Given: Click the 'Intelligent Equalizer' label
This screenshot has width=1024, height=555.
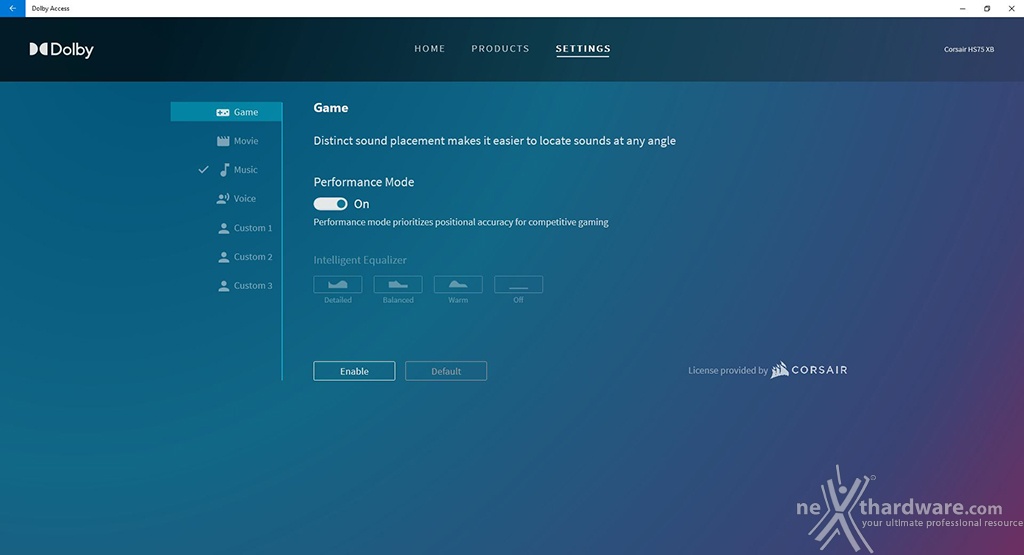Looking at the screenshot, I should tap(360, 260).
